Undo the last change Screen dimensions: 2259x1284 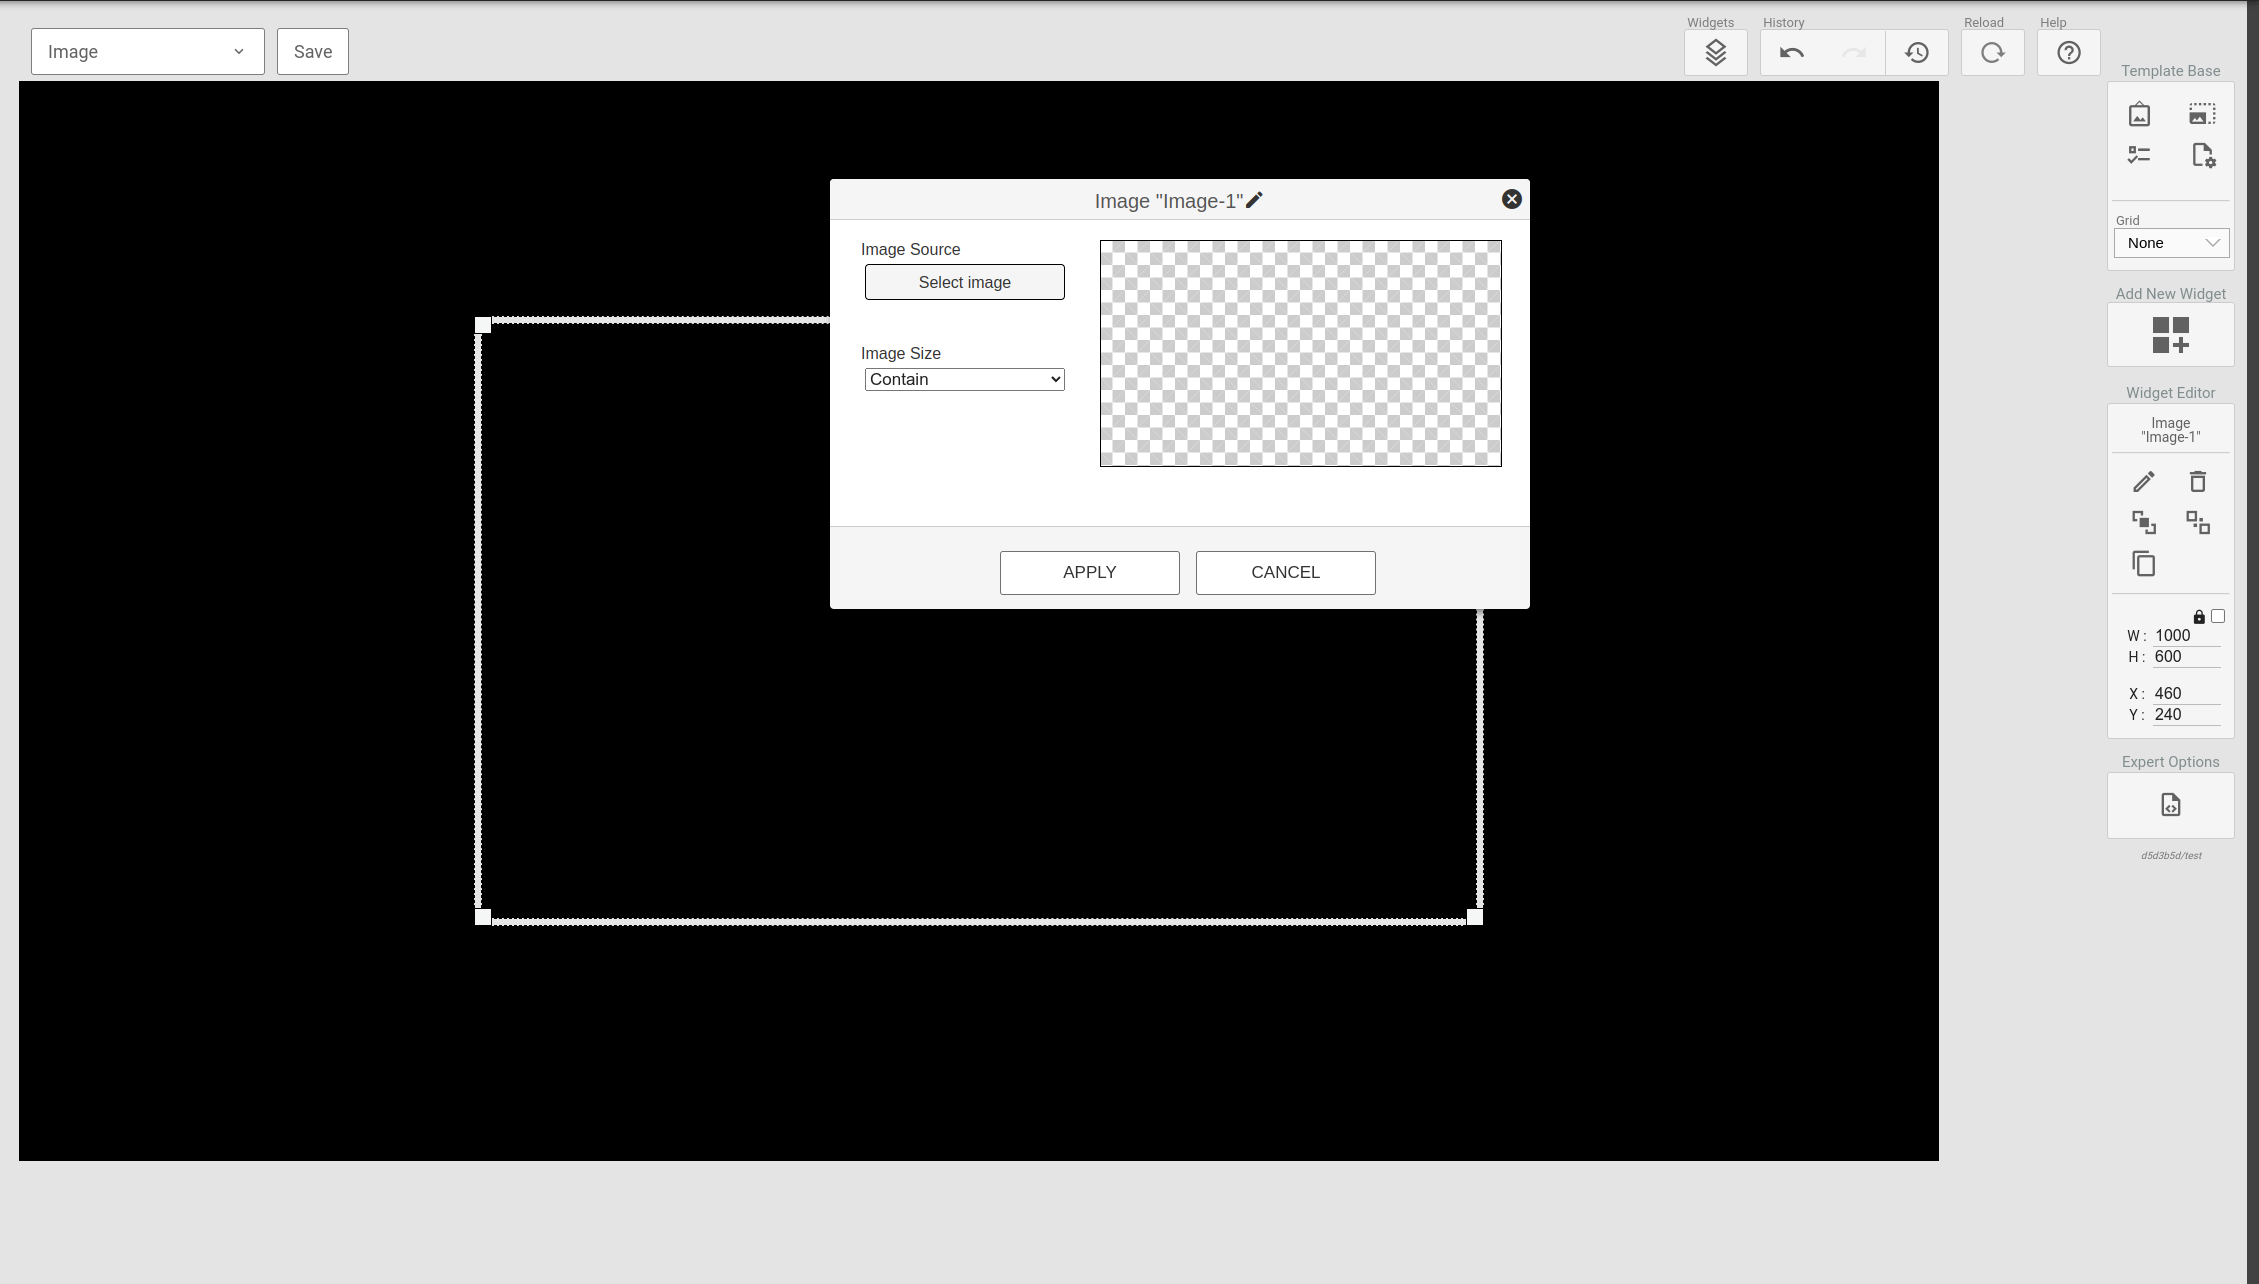[1792, 53]
